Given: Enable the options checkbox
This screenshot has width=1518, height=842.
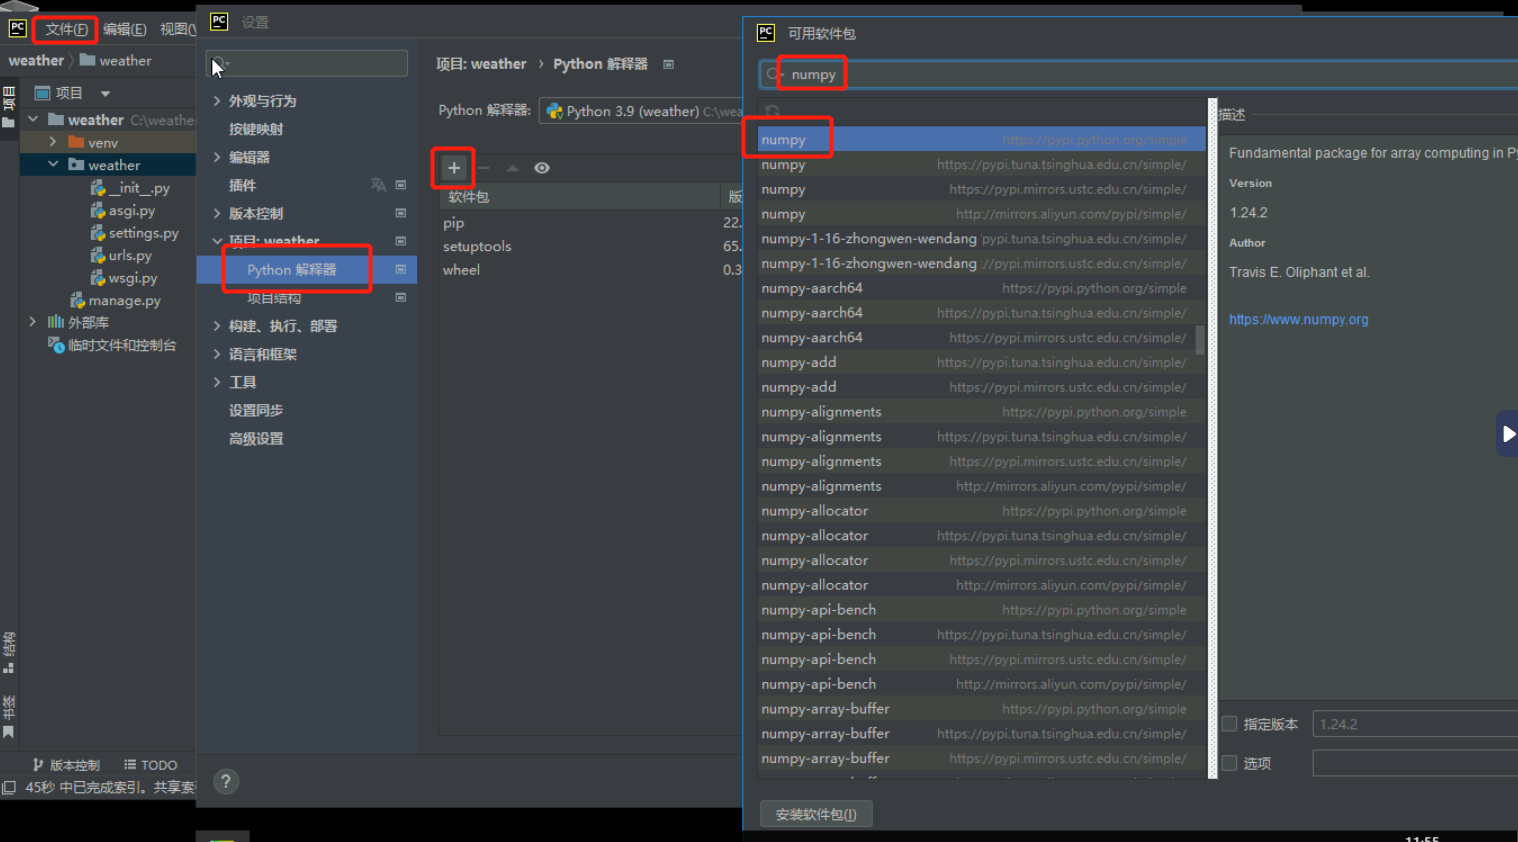Looking at the screenshot, I should (1230, 763).
